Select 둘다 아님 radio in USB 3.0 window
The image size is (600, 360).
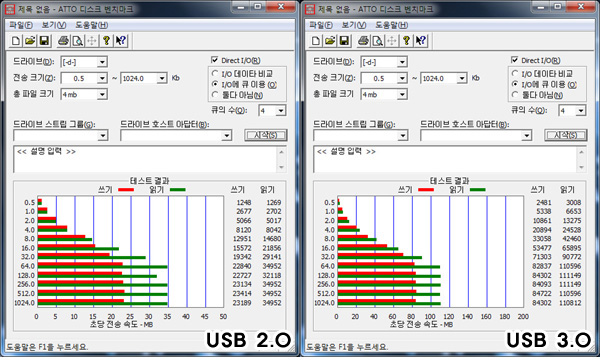click(515, 94)
